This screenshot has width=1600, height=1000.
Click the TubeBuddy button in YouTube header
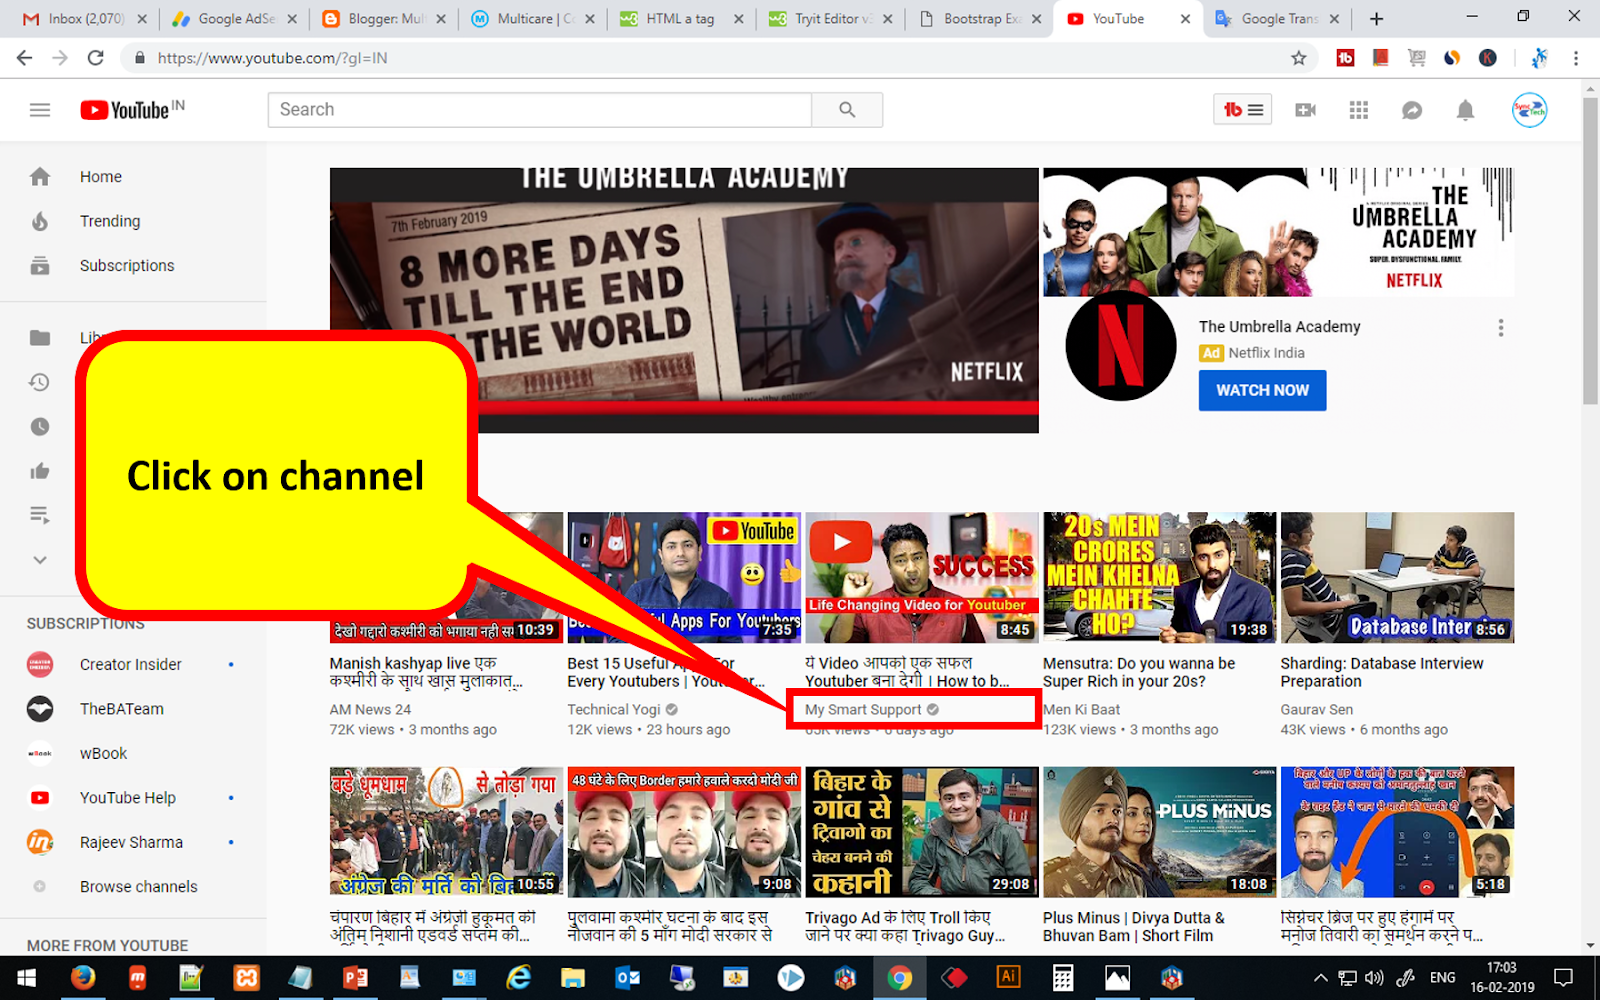(x=1243, y=110)
